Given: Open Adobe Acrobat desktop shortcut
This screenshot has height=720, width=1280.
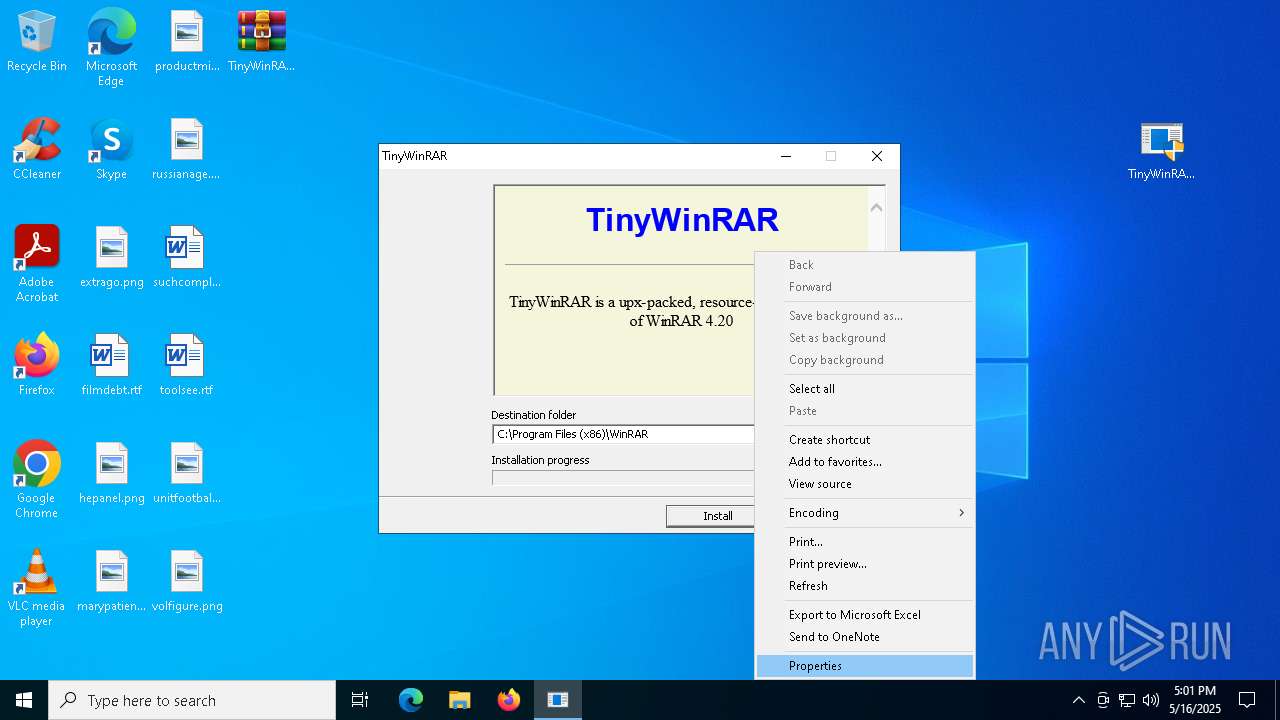Looking at the screenshot, I should point(37,264).
